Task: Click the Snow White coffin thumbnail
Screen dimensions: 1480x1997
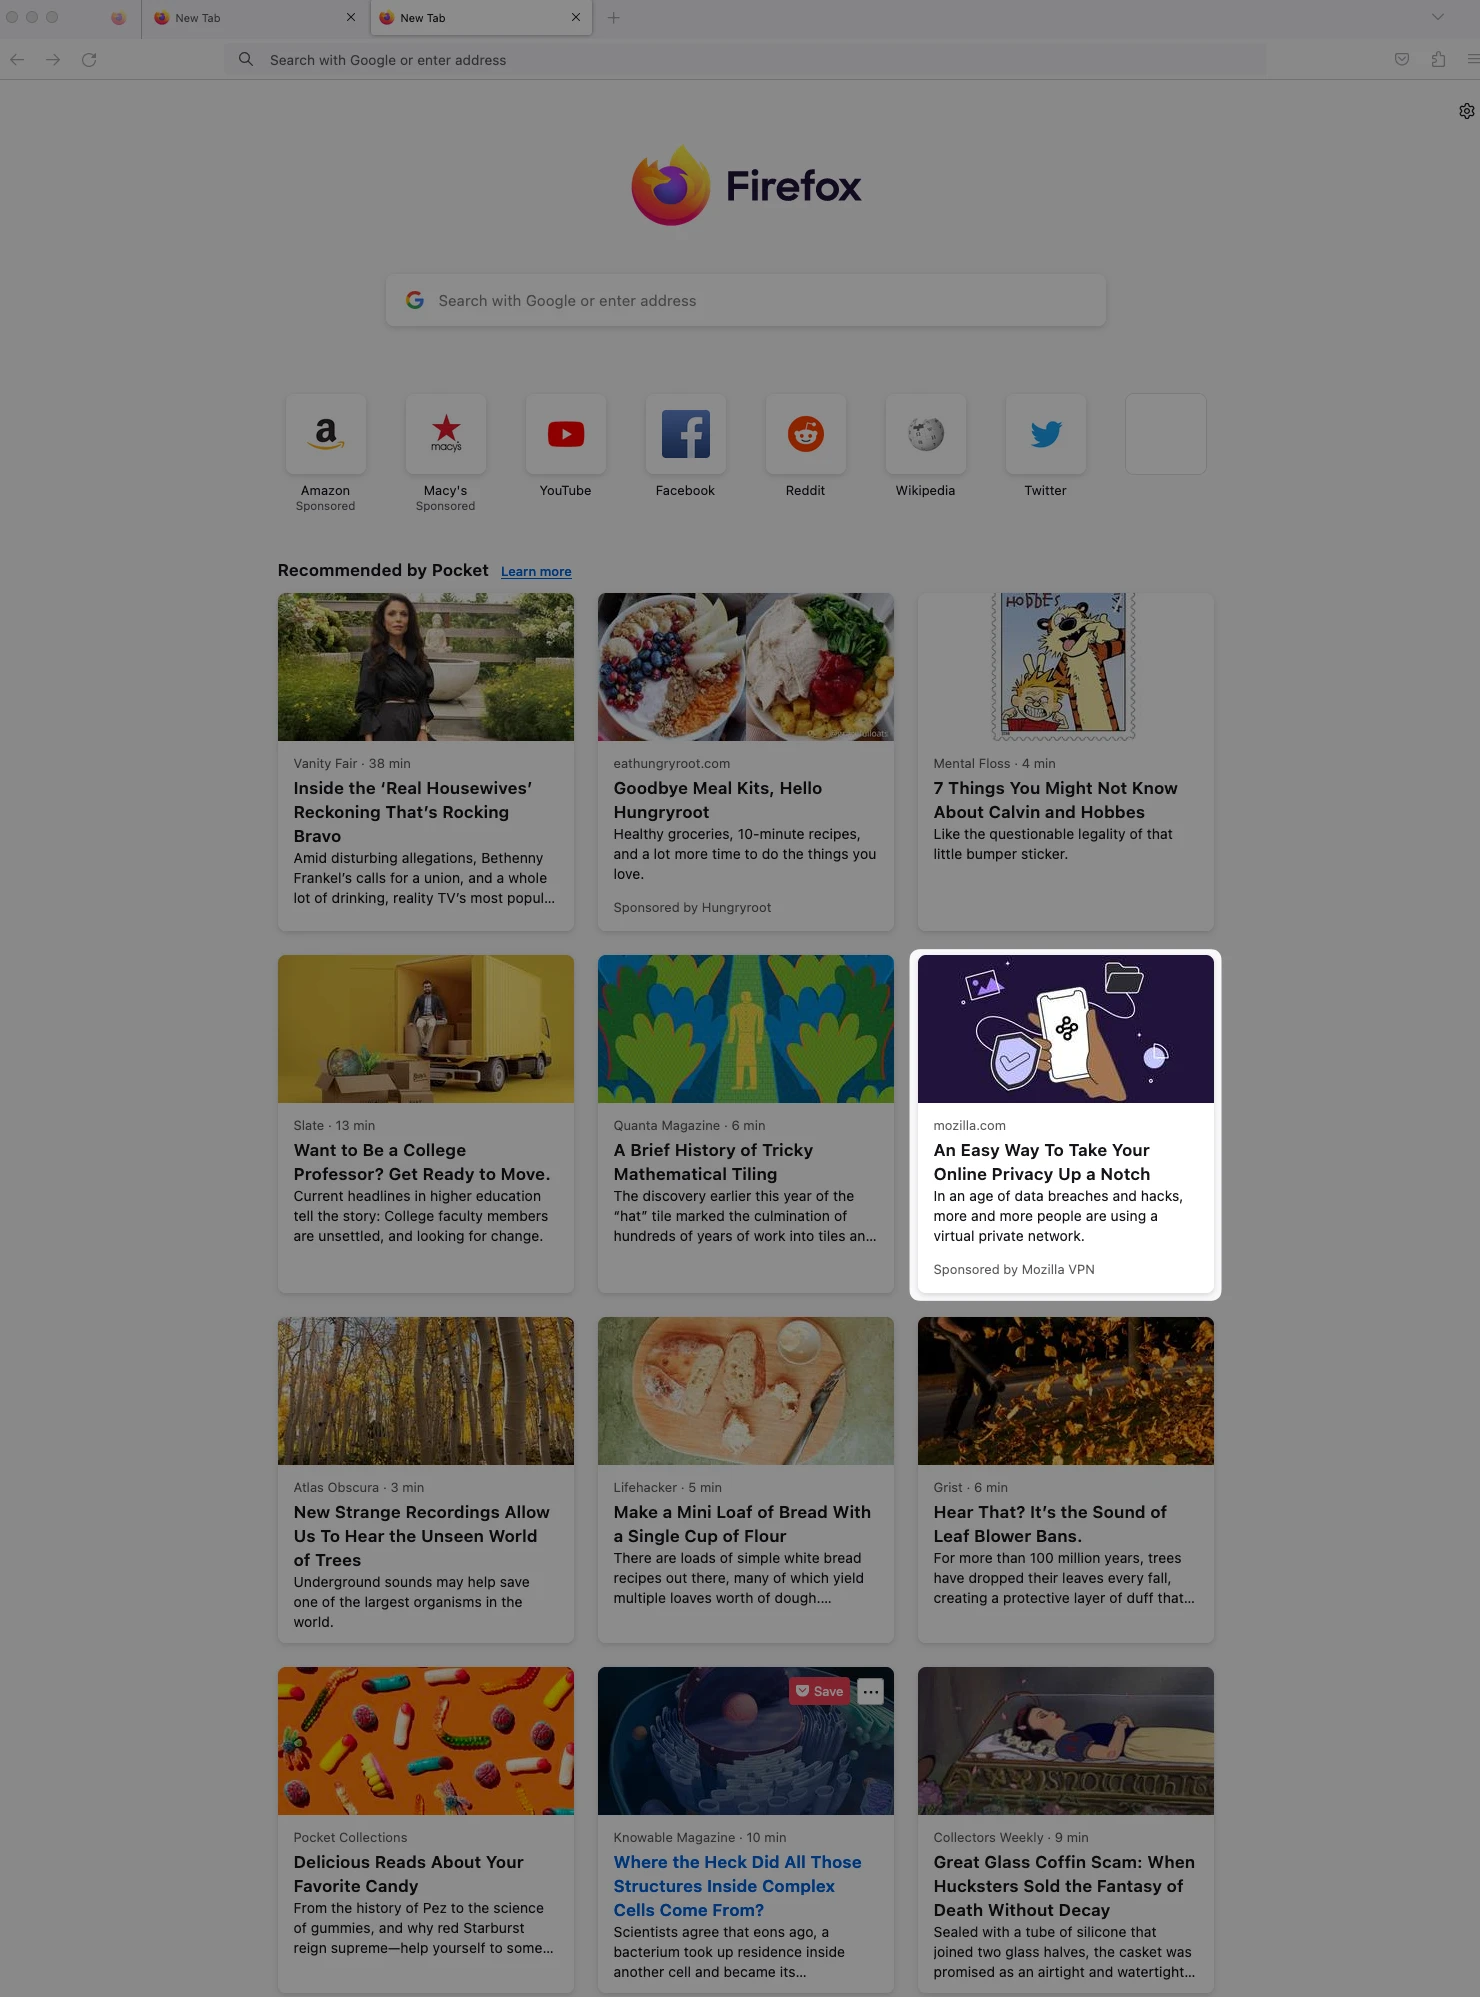Action: (1066, 1741)
